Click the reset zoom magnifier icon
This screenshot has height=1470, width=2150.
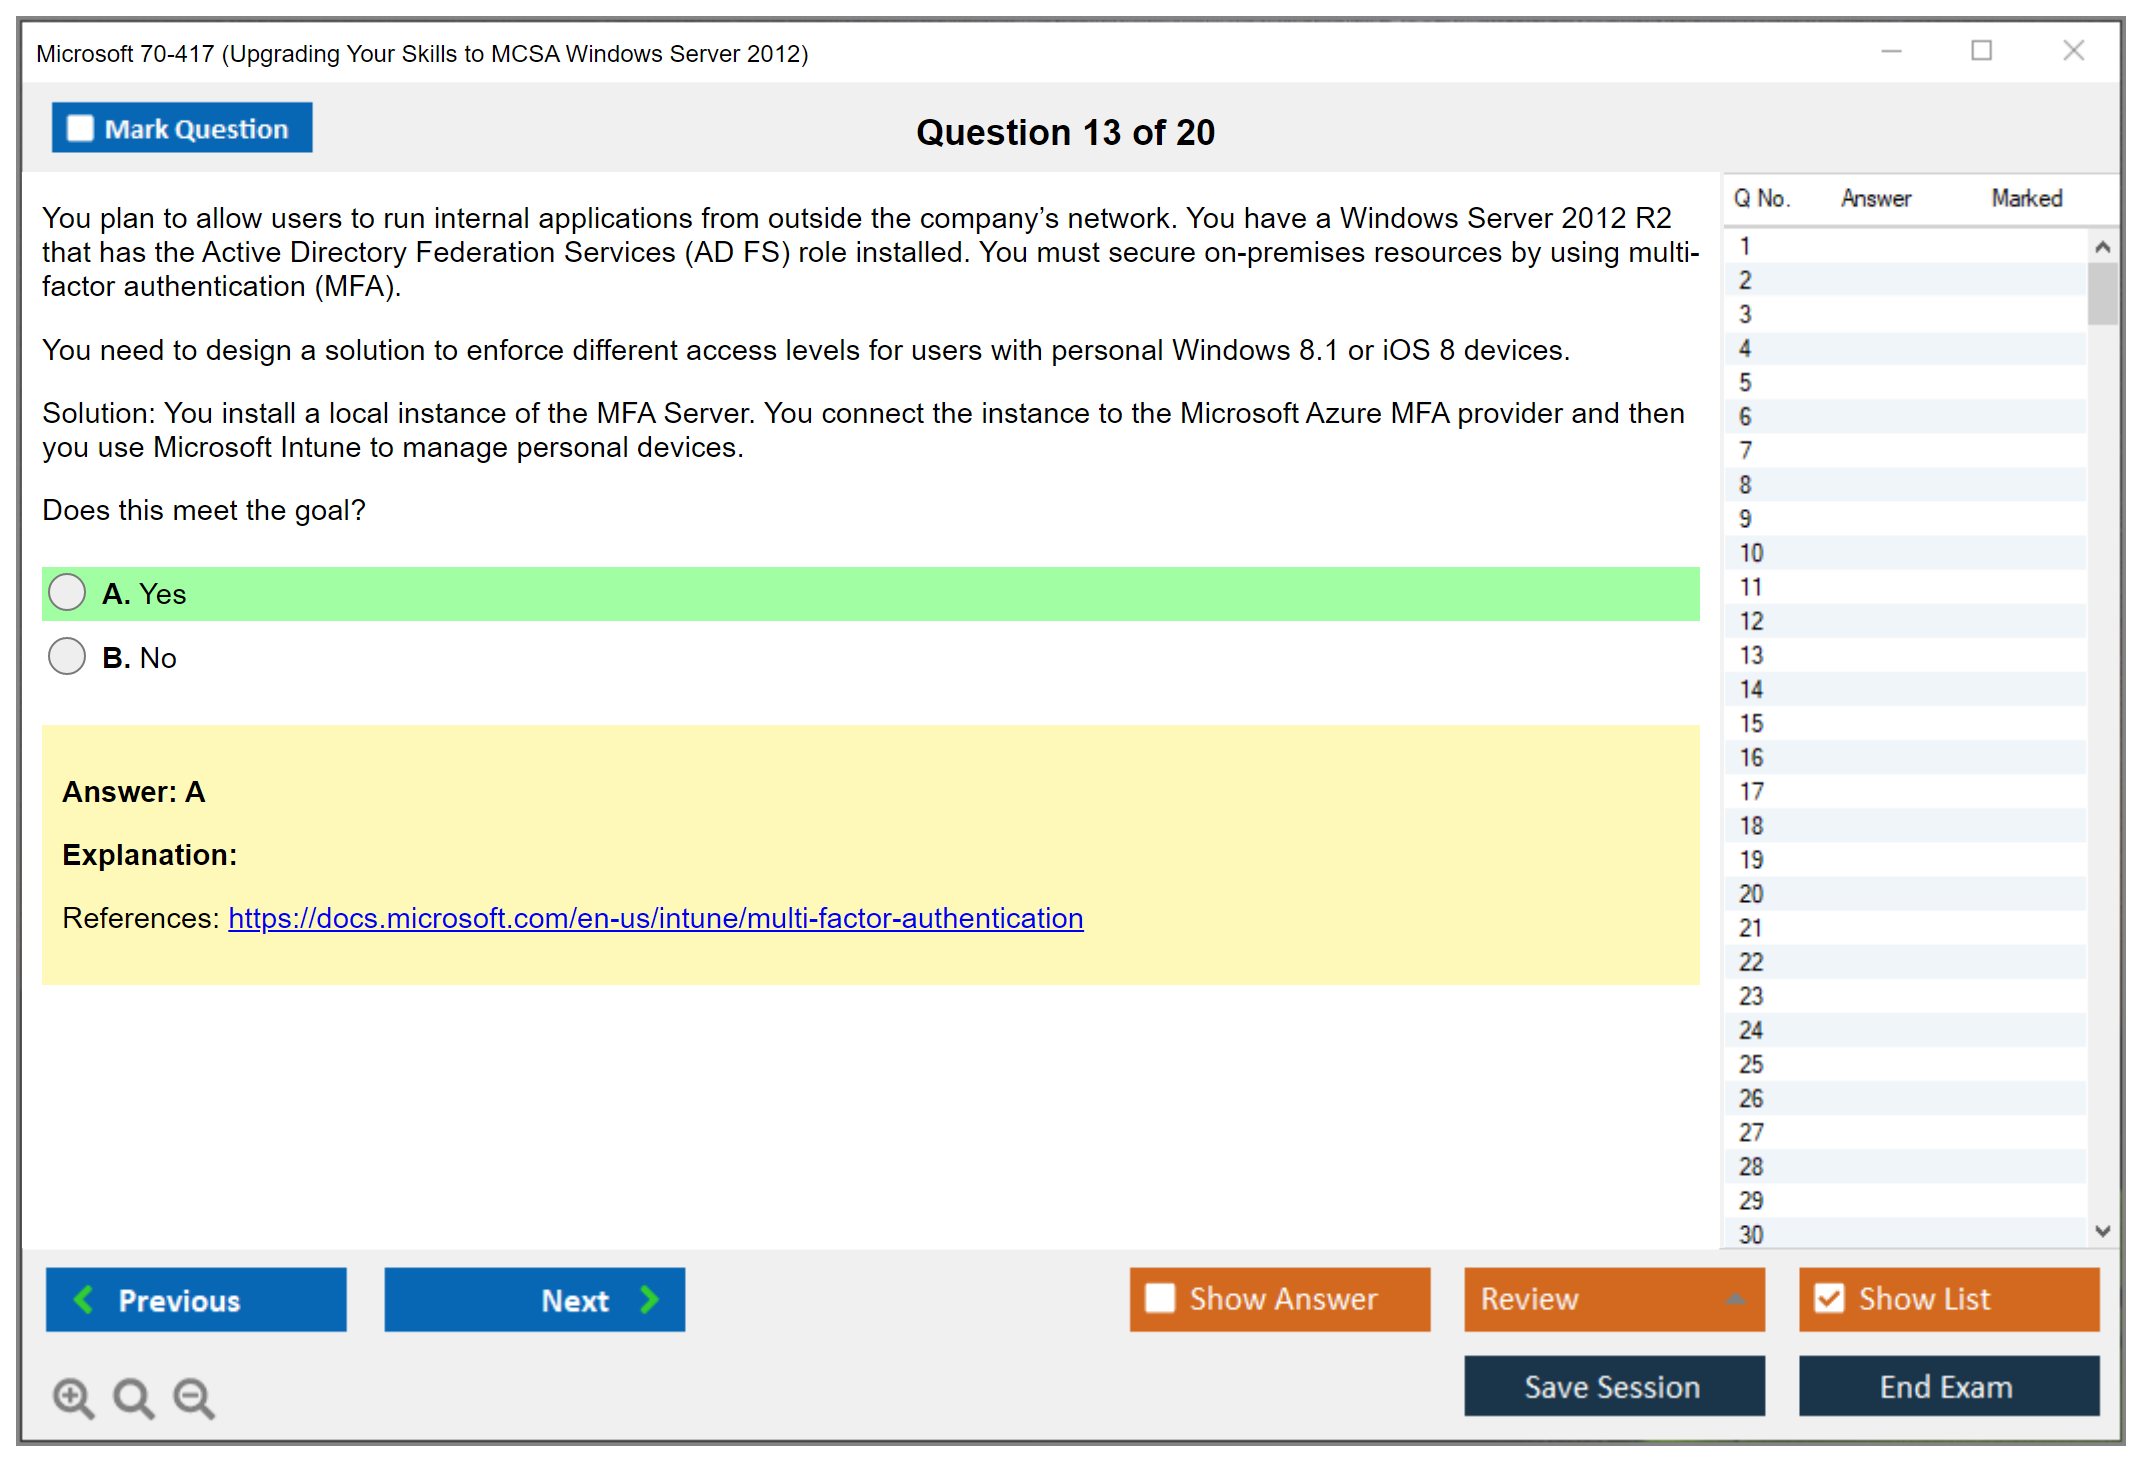pyautogui.click(x=132, y=1397)
